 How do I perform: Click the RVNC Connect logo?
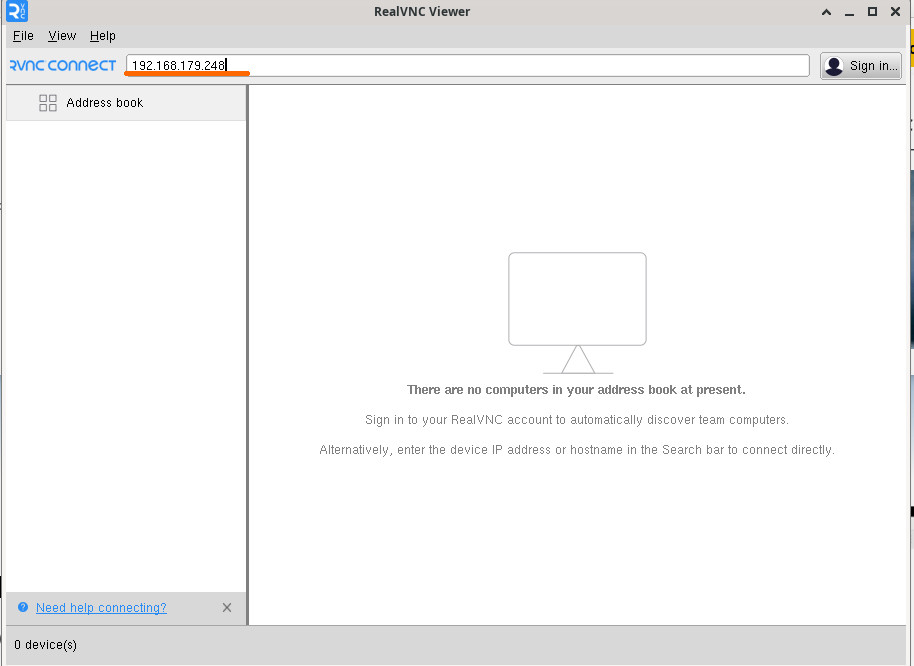pos(63,65)
